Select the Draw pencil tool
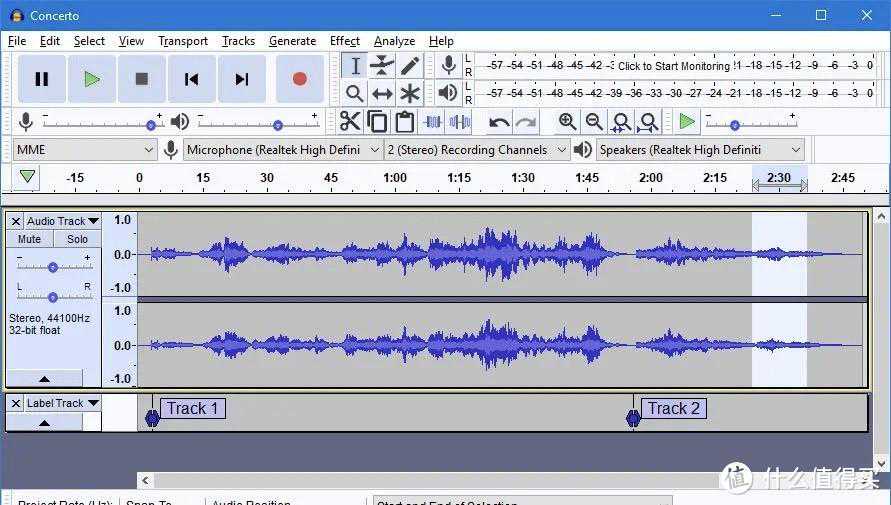The height and width of the screenshot is (505, 891). [x=410, y=66]
